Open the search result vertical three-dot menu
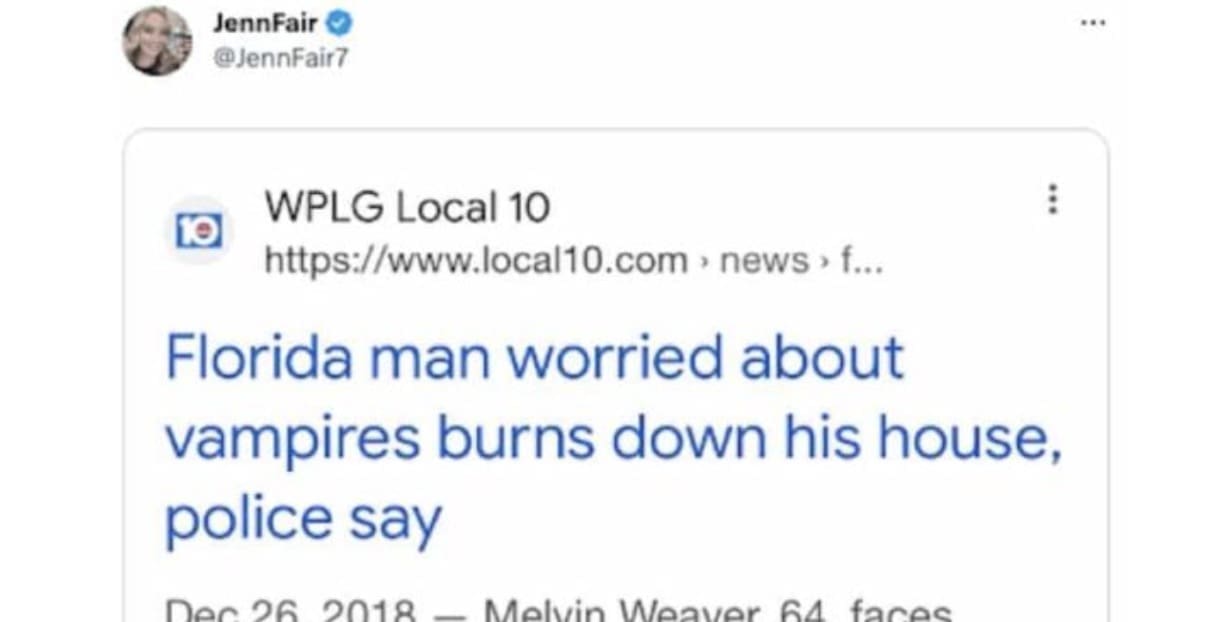1224x622 pixels. 1052,199
